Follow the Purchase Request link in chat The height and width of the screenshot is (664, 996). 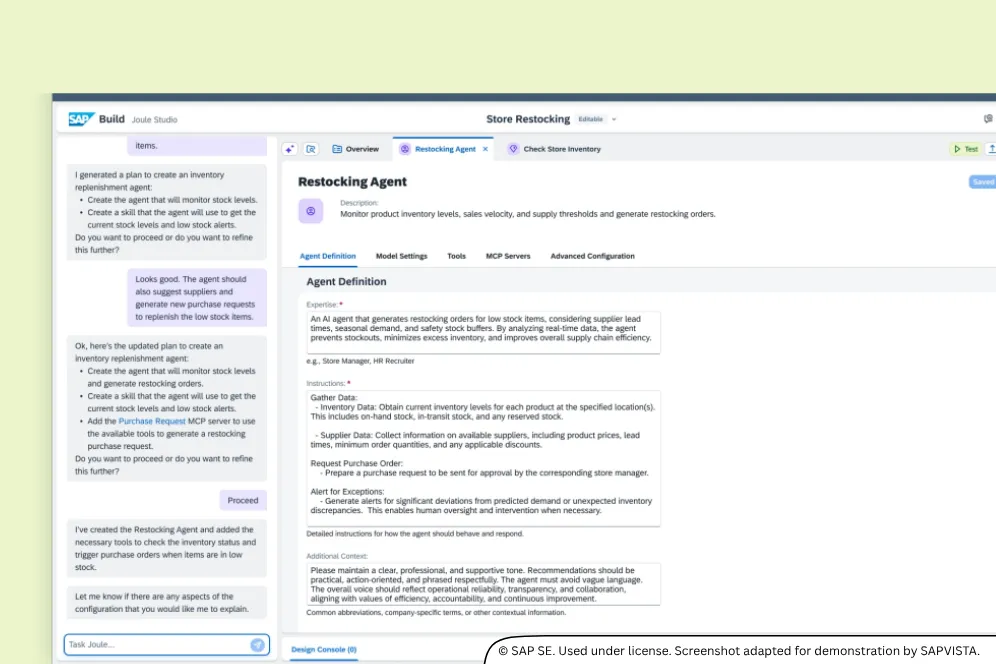[152, 421]
